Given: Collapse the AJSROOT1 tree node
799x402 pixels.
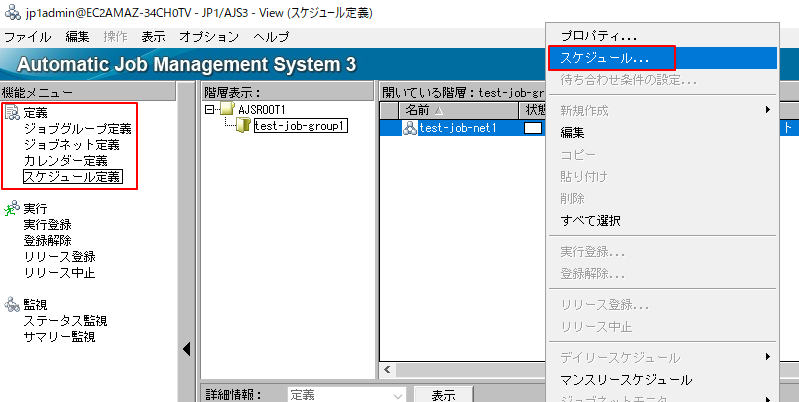Looking at the screenshot, I should pos(209,109).
